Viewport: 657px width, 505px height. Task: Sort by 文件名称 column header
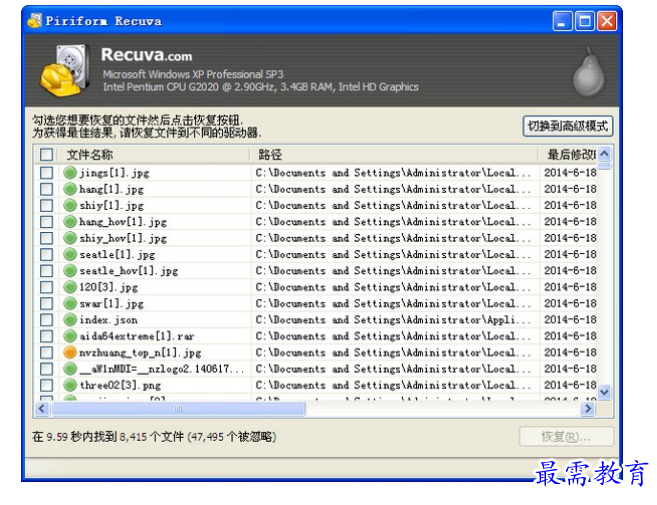tap(154, 155)
